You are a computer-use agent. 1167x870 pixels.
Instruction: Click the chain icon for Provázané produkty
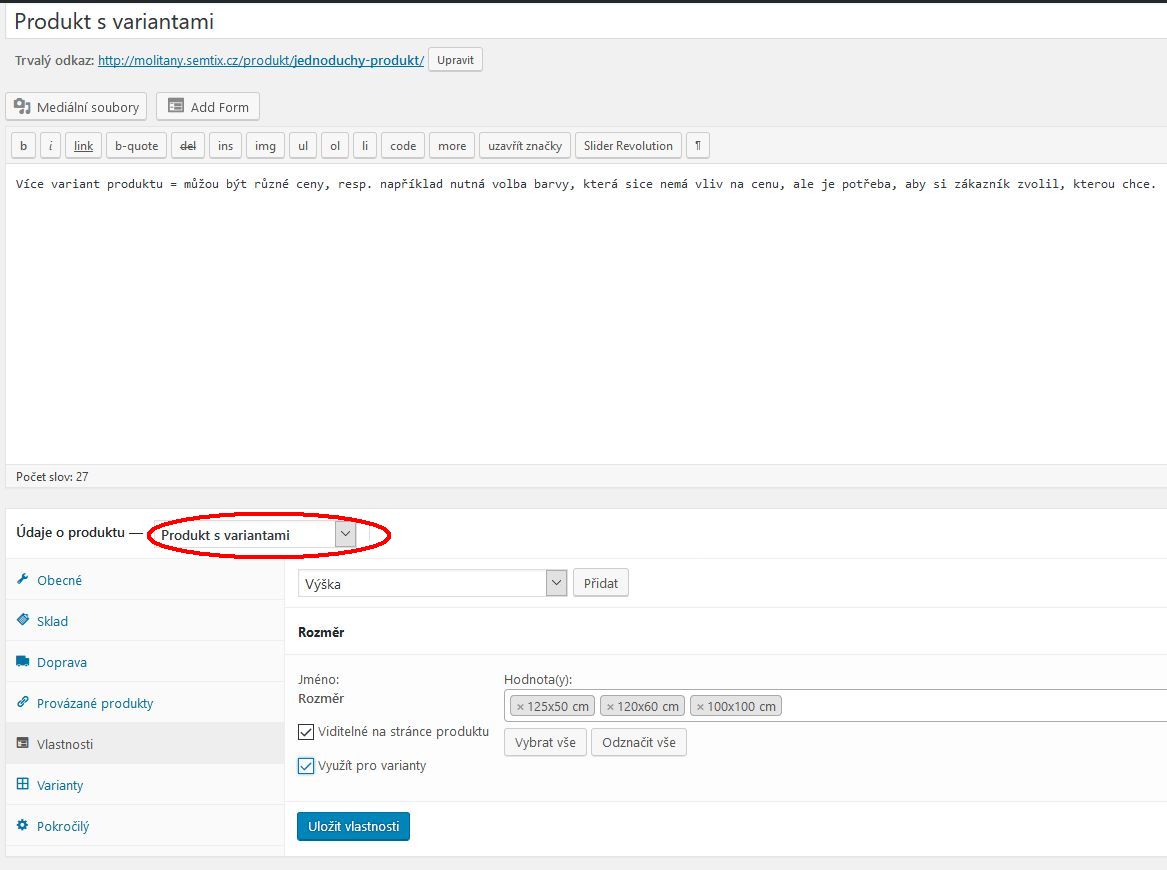tap(23, 703)
